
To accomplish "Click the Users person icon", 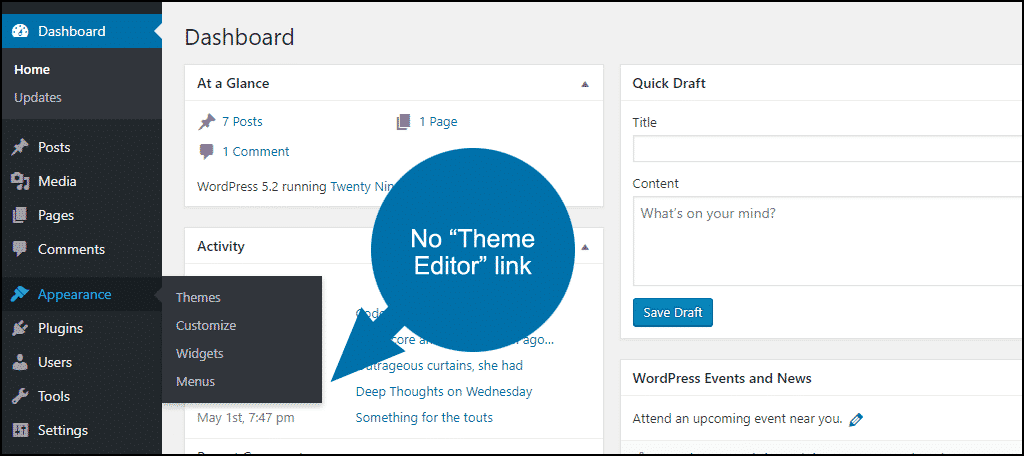I will tap(20, 363).
